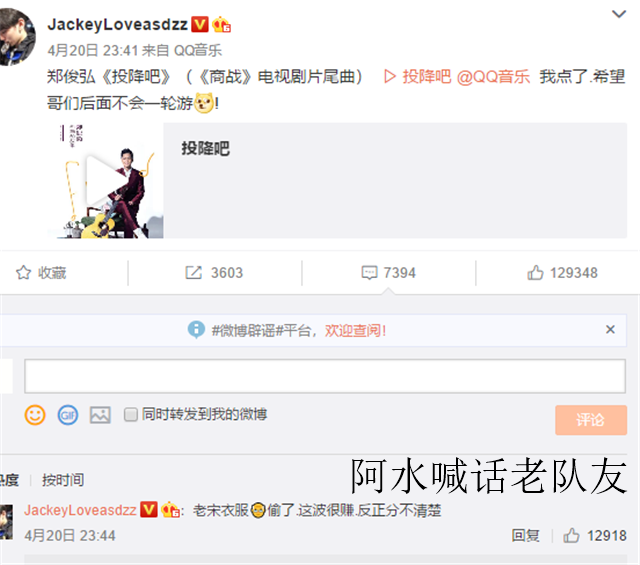
Task: Attach a picture using the image icon
Action: [100, 415]
